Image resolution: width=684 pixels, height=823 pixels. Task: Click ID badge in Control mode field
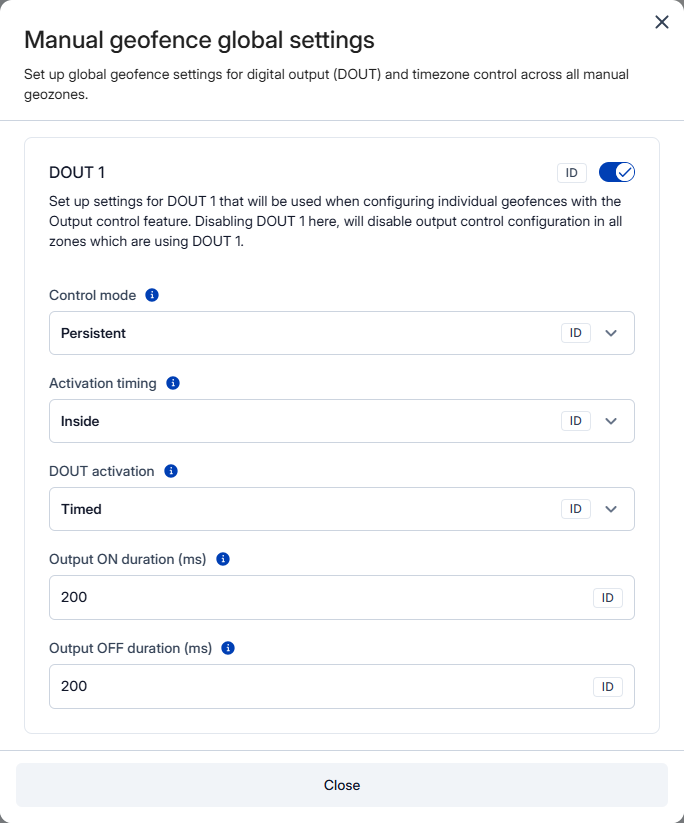pyautogui.click(x=575, y=333)
